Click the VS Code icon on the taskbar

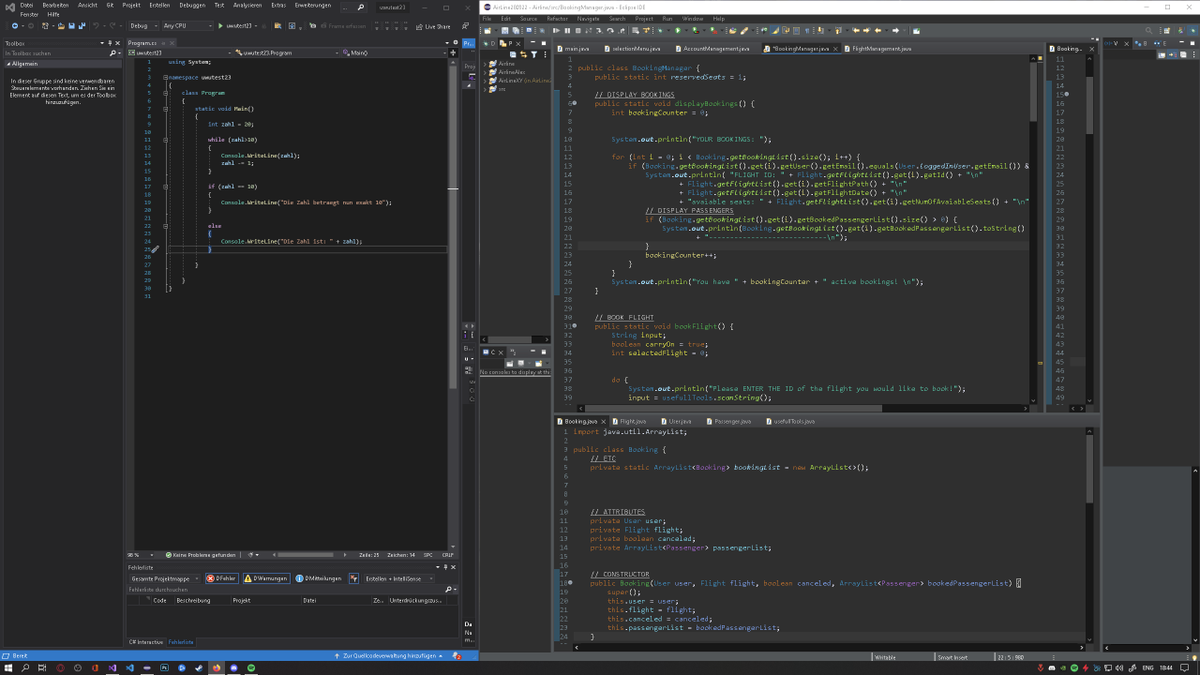pyautogui.click(x=129, y=667)
